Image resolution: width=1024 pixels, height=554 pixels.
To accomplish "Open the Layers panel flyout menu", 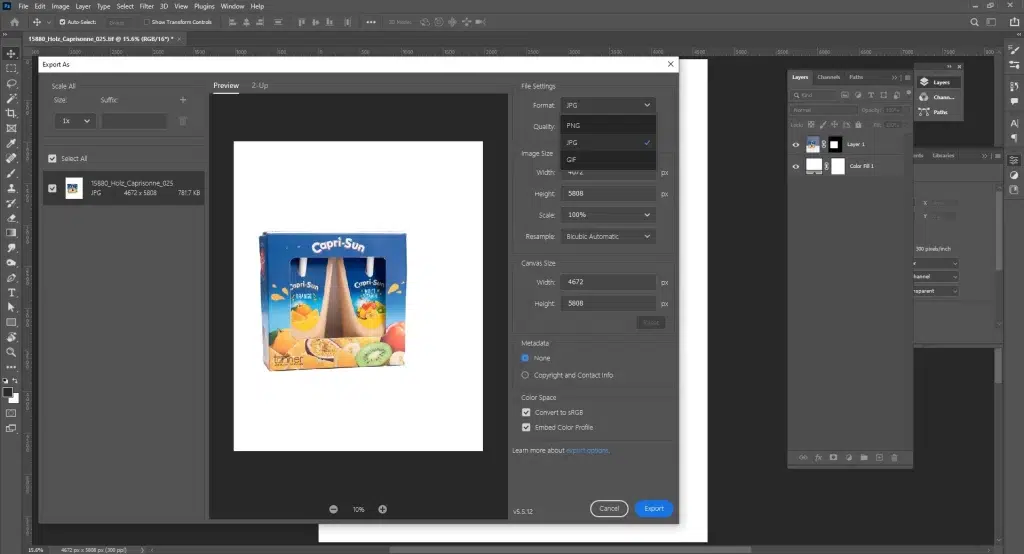I will (907, 78).
